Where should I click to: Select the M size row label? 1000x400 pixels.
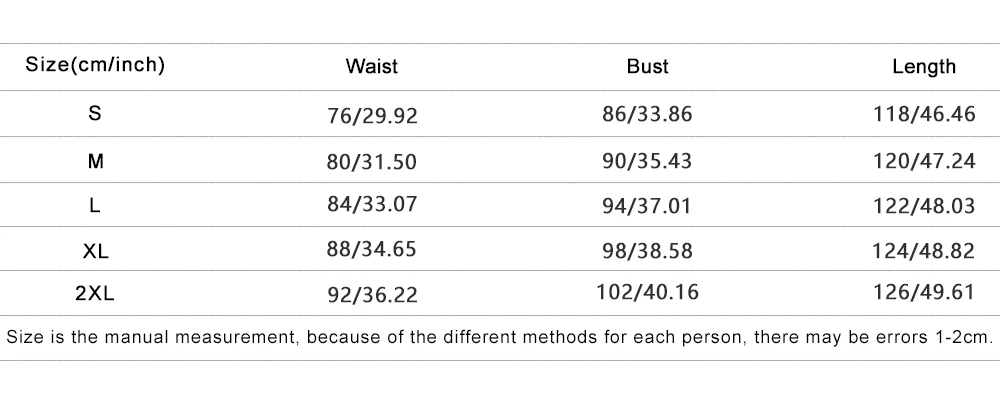[95, 160]
